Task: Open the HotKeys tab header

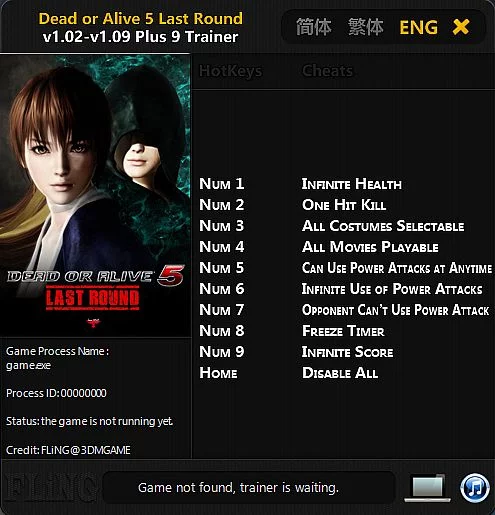Action: 231,71
